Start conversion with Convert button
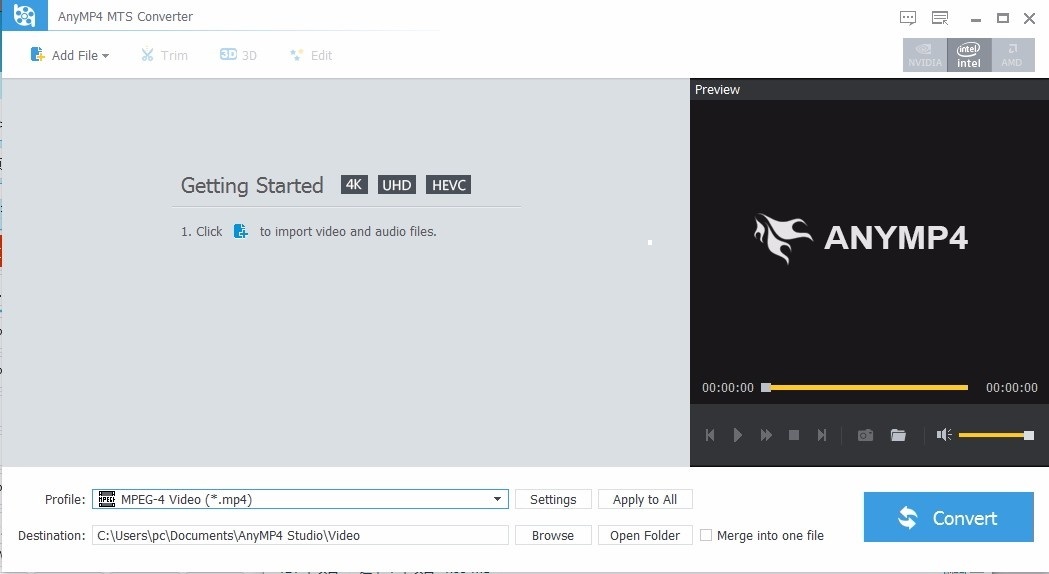The width and height of the screenshot is (1049, 574). [949, 517]
